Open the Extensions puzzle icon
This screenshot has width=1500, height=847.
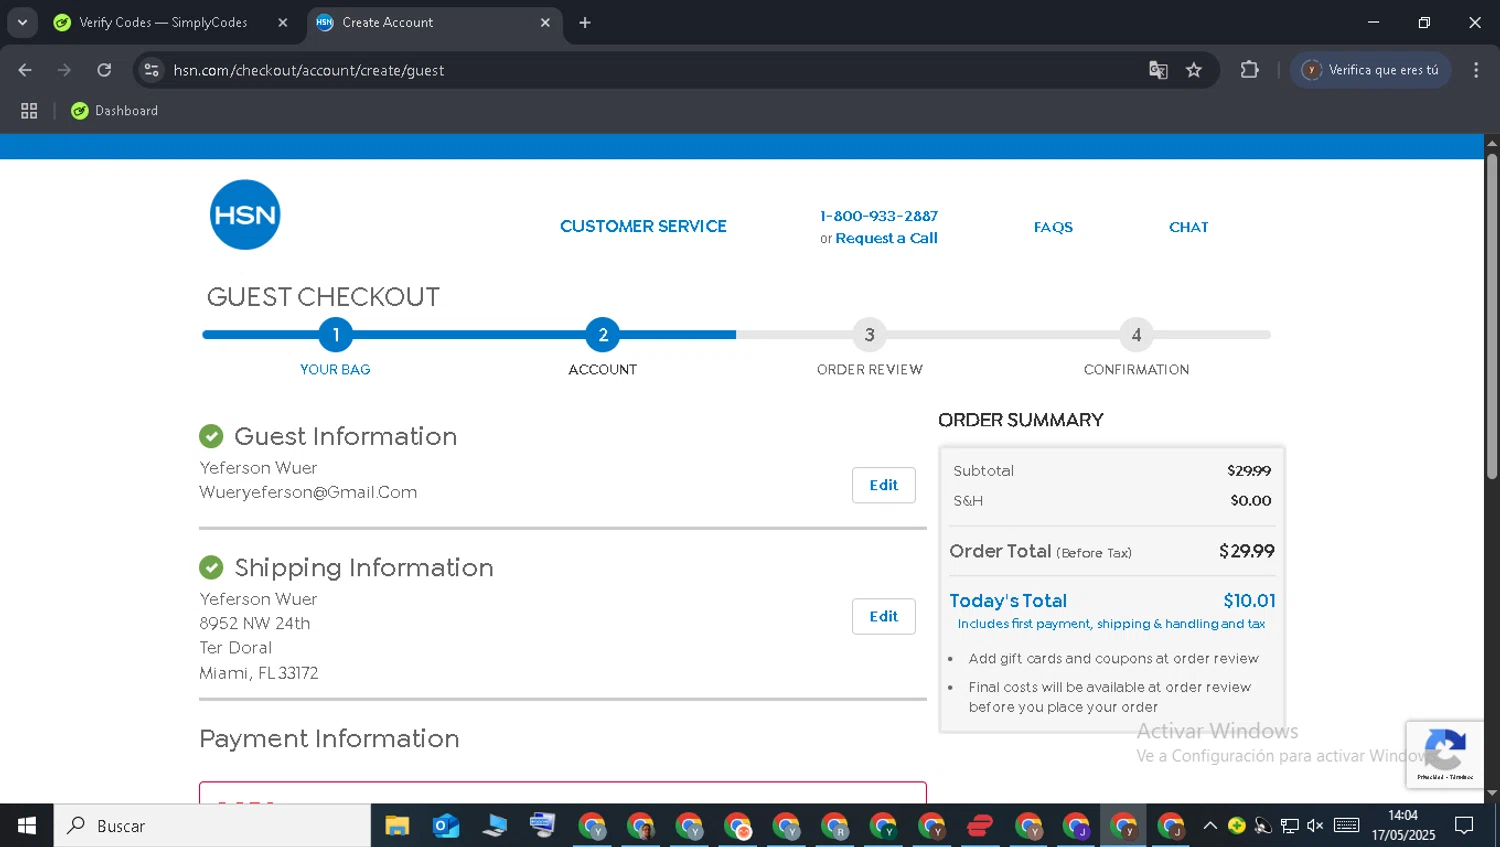coord(1249,70)
